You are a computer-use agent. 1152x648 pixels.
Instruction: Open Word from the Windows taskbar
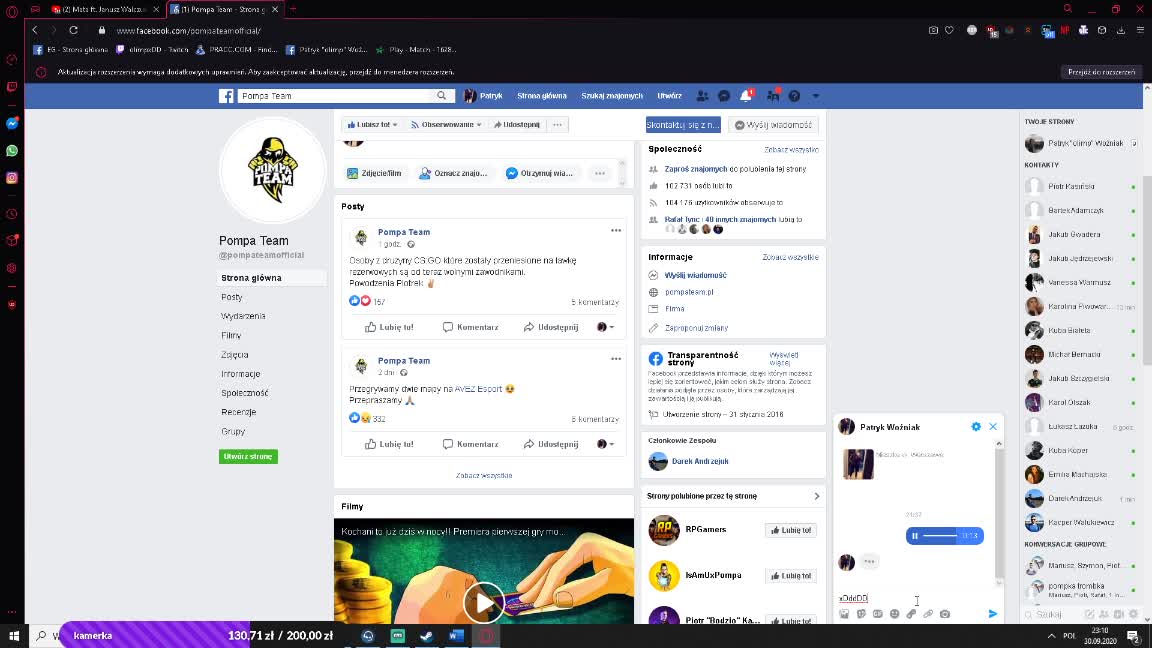(456, 636)
